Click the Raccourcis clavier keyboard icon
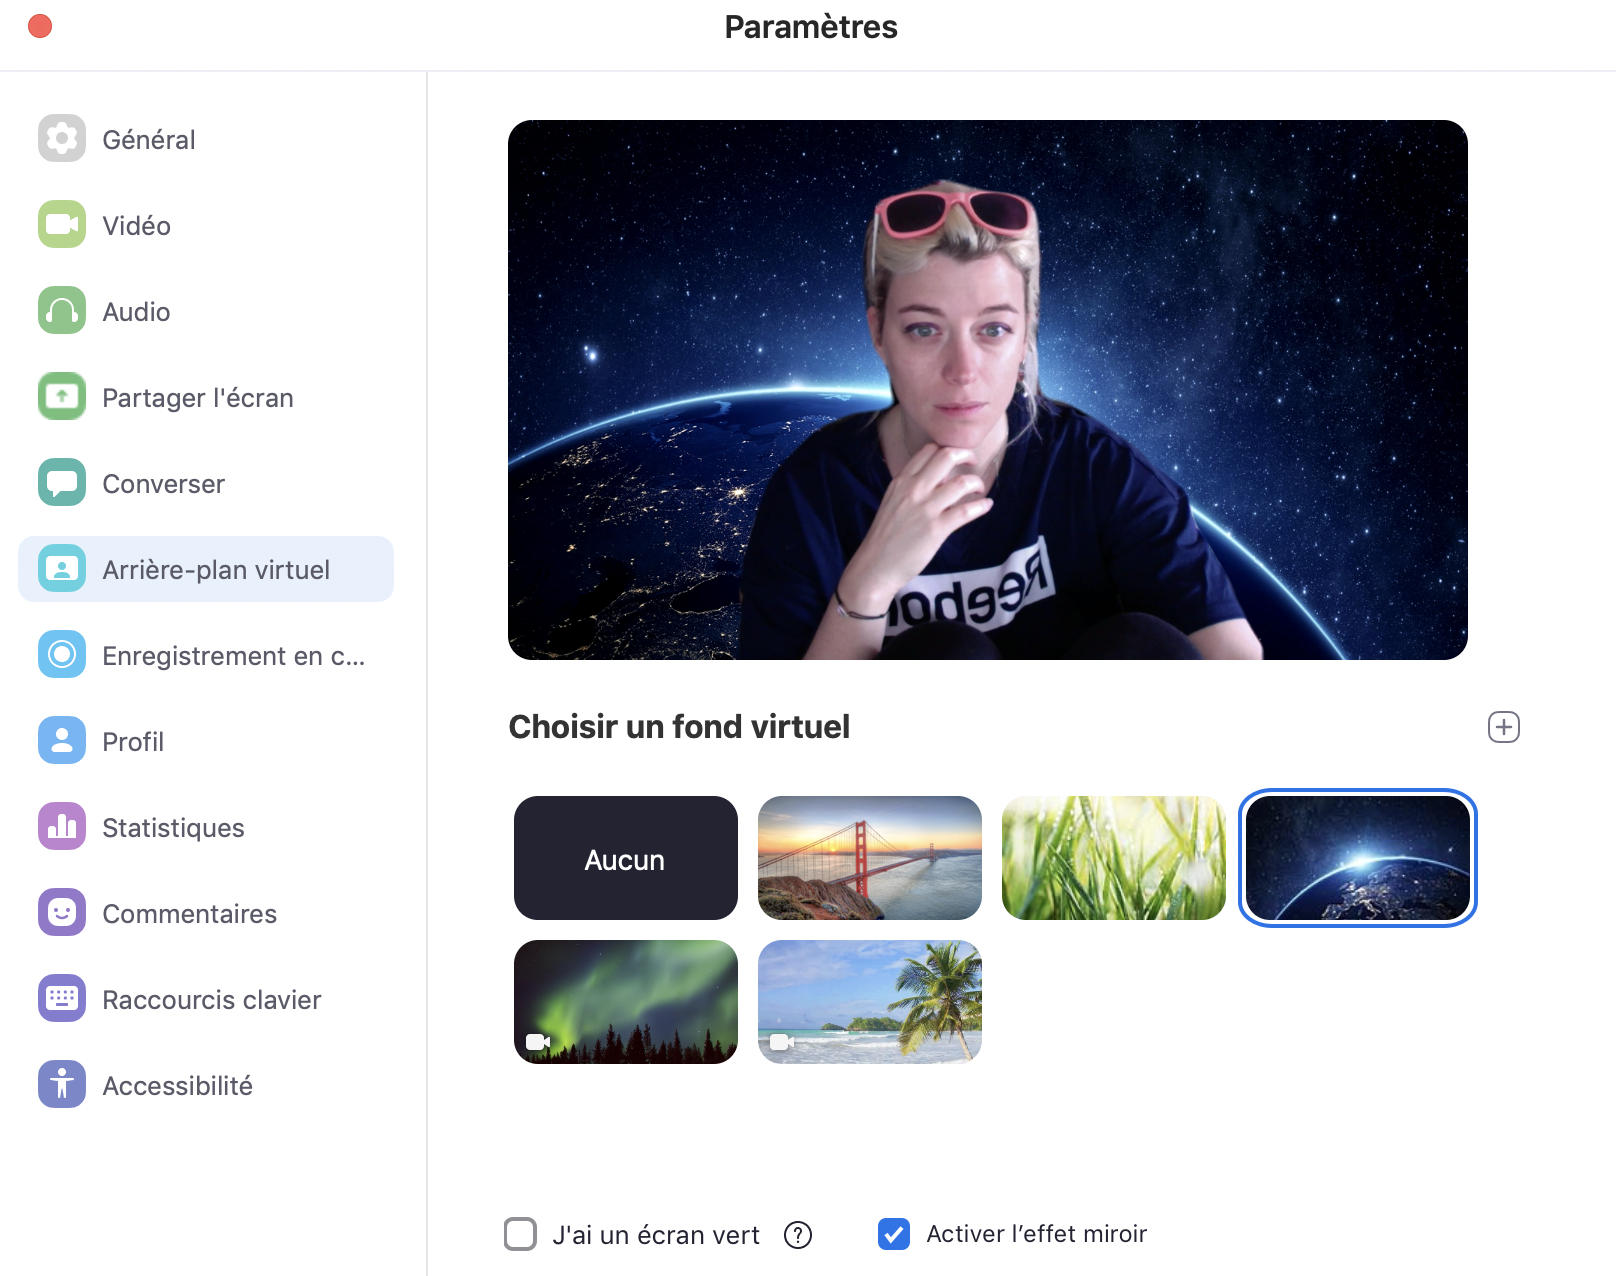 pyautogui.click(x=62, y=998)
